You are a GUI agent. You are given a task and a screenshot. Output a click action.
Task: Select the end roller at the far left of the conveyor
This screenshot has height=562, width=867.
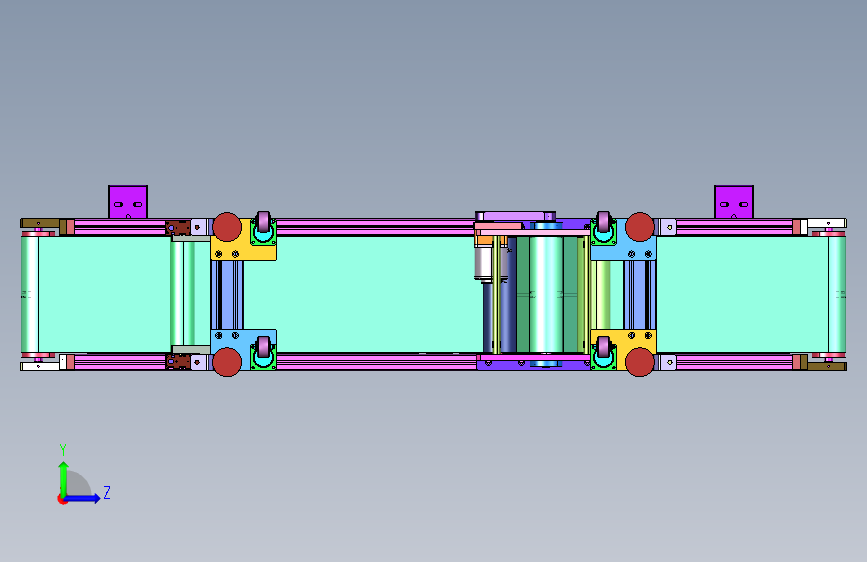click(x=30, y=295)
